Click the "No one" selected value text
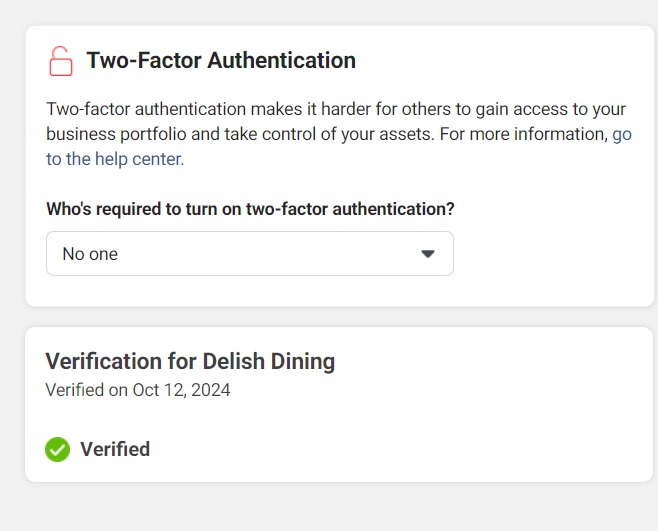The image size is (658, 531). 90,254
